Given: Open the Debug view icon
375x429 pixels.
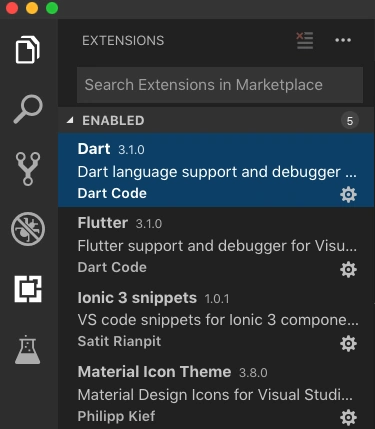Looking at the screenshot, I should [28, 229].
